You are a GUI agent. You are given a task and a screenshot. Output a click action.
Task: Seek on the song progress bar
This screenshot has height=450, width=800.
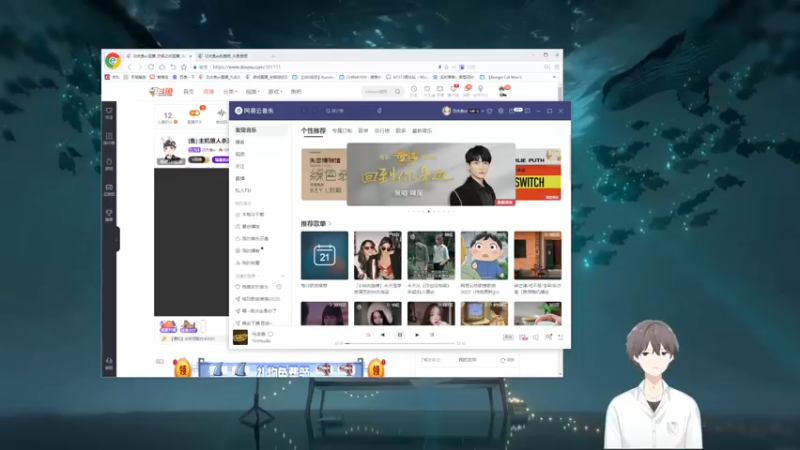point(399,343)
